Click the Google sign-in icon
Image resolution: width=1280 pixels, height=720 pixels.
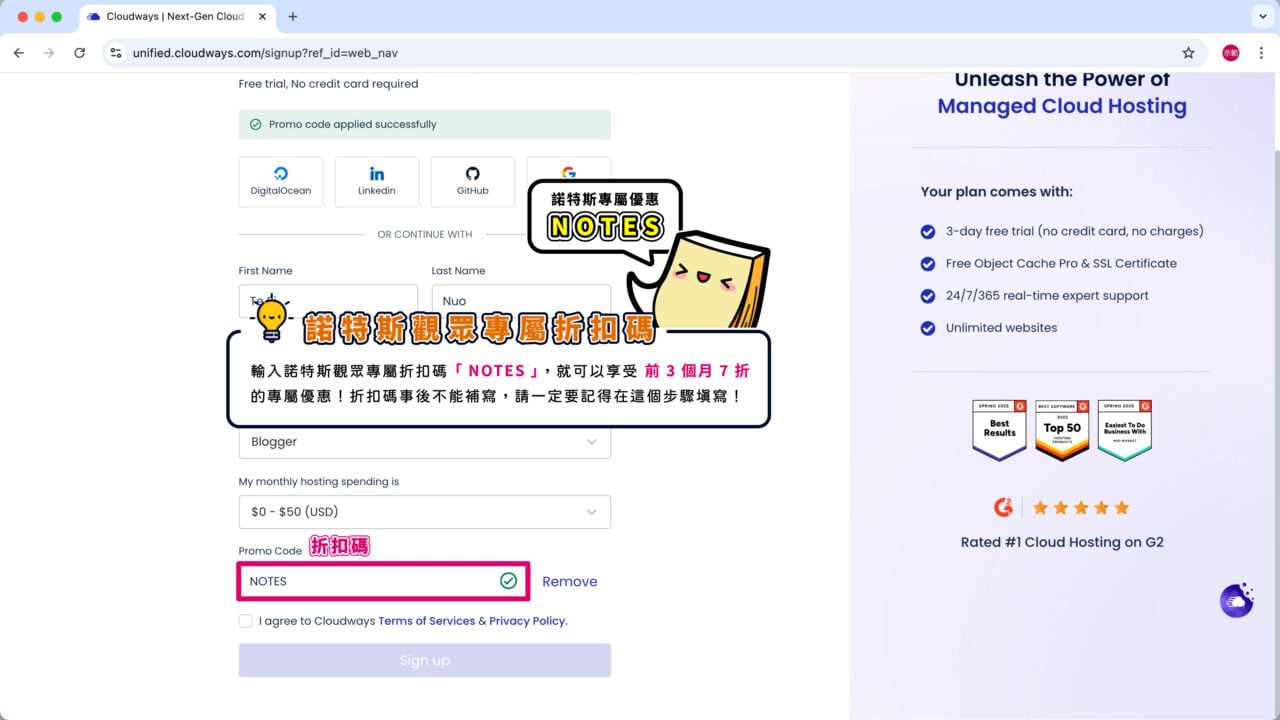click(x=568, y=170)
